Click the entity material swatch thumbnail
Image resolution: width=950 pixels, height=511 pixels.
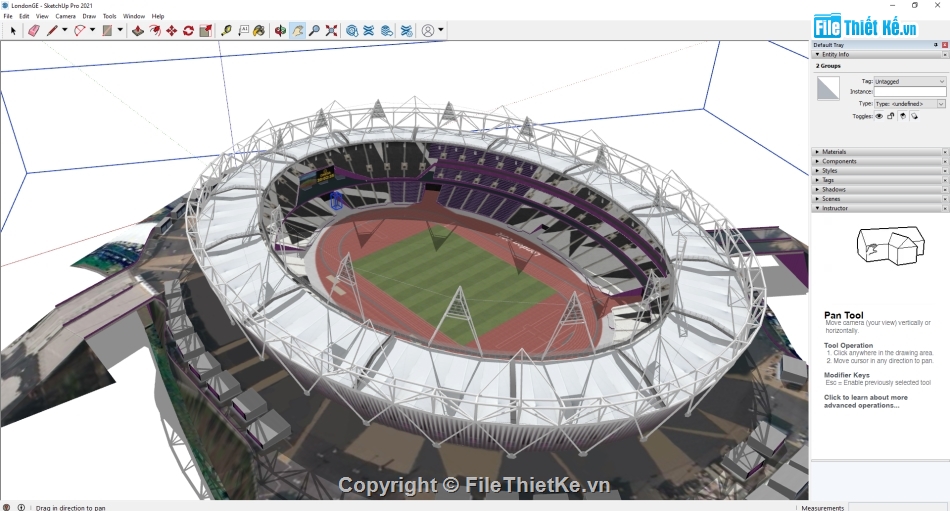(828, 89)
